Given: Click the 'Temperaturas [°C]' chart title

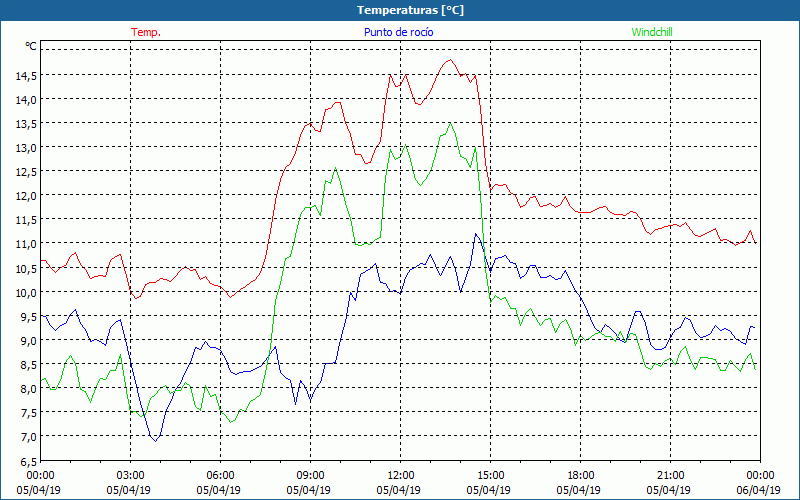Looking at the screenshot, I should click(410, 10).
